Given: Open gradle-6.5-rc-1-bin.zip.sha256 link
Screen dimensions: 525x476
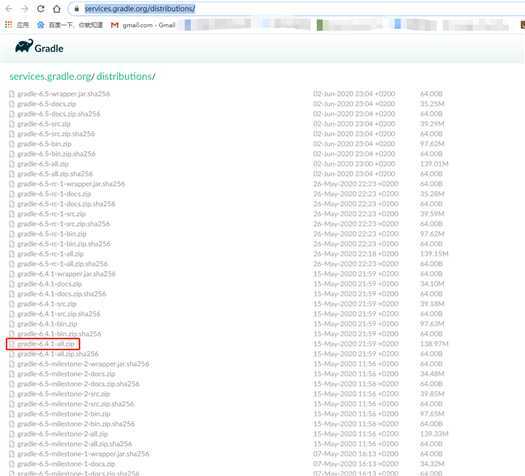Looking at the screenshot, I should [x=64, y=244].
